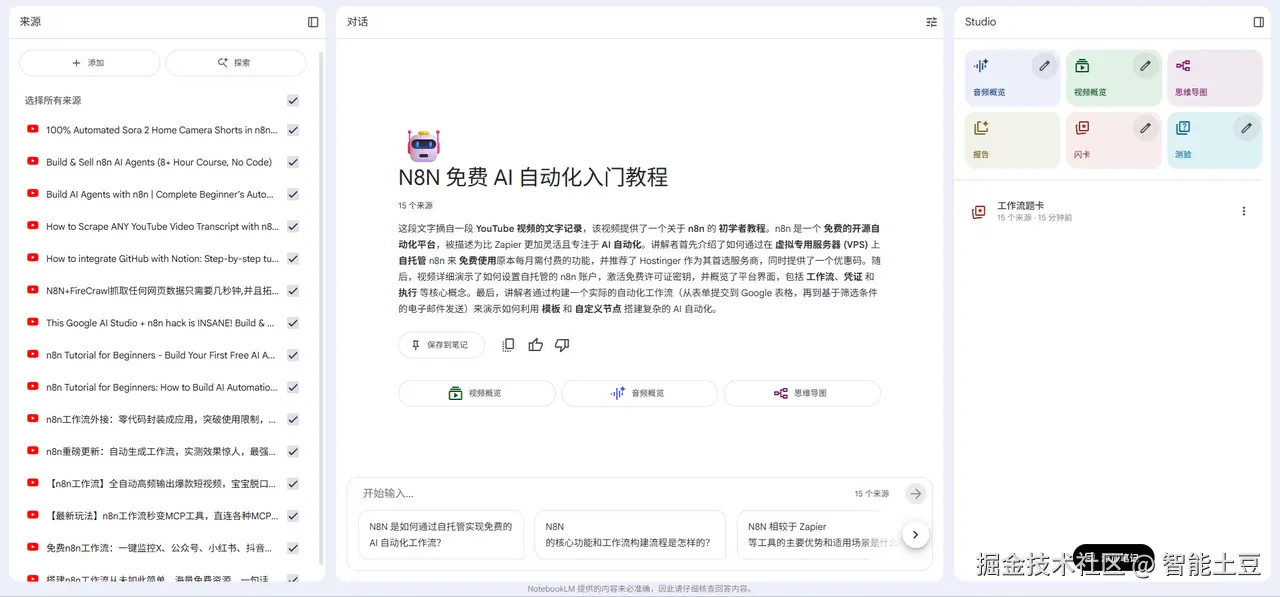Open source n8n工作流外接：零代码封装成应用
1280x597 pixels.
[162, 419]
